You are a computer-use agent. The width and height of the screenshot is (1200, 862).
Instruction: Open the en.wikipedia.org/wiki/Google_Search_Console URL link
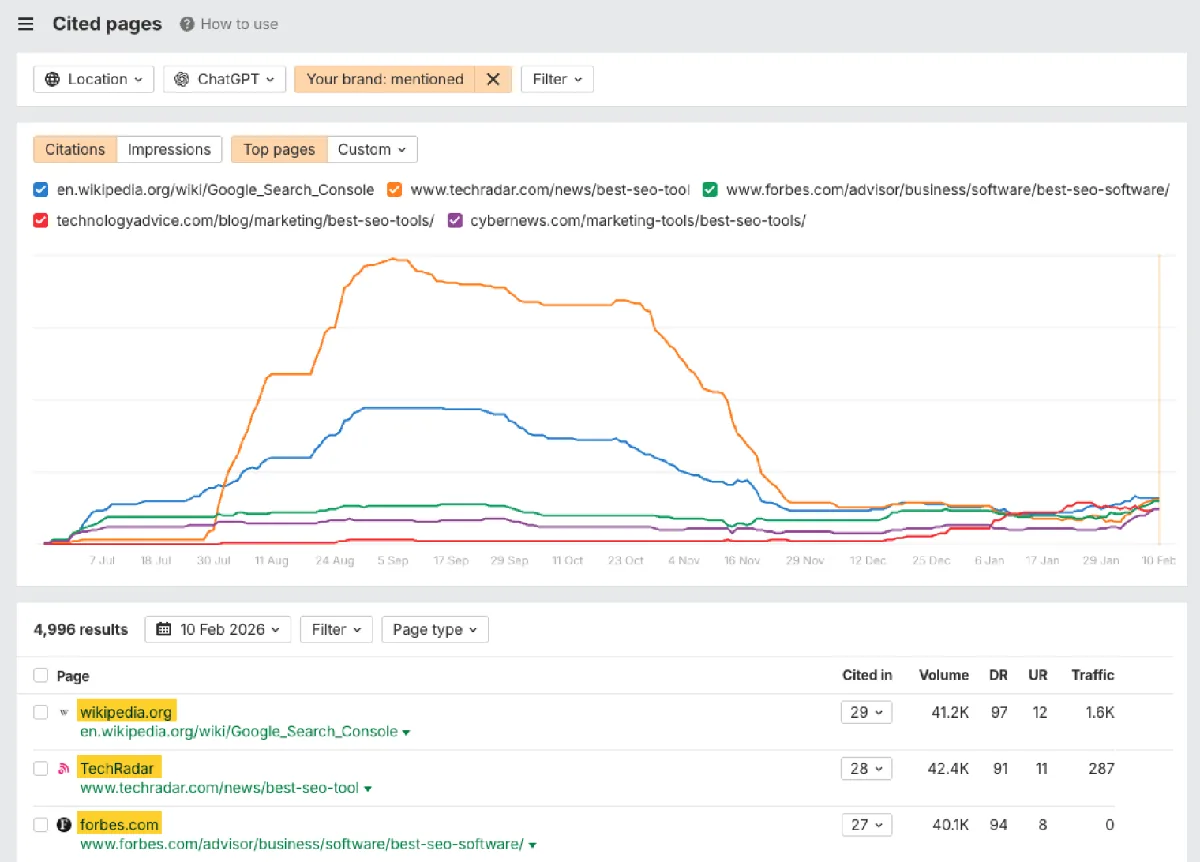[x=239, y=732]
